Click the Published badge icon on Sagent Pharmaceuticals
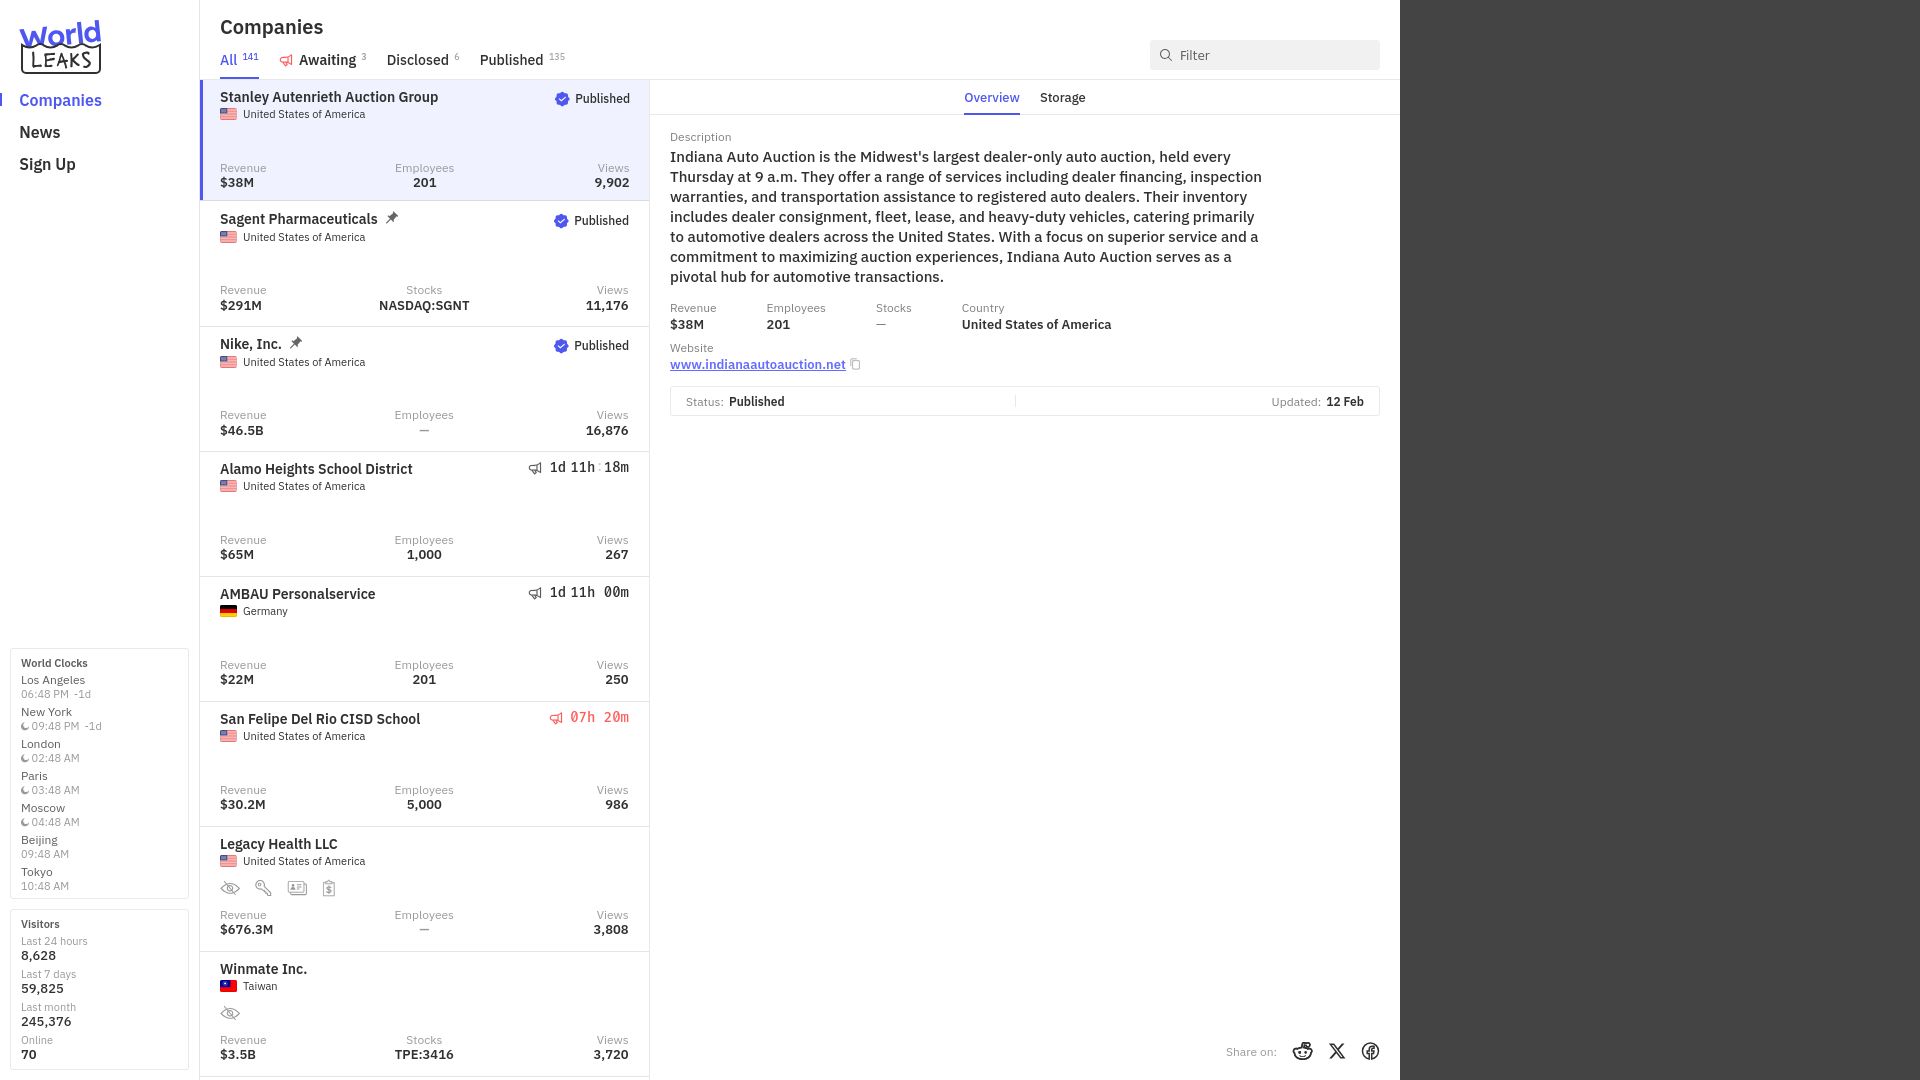The image size is (1920, 1080). click(x=561, y=221)
